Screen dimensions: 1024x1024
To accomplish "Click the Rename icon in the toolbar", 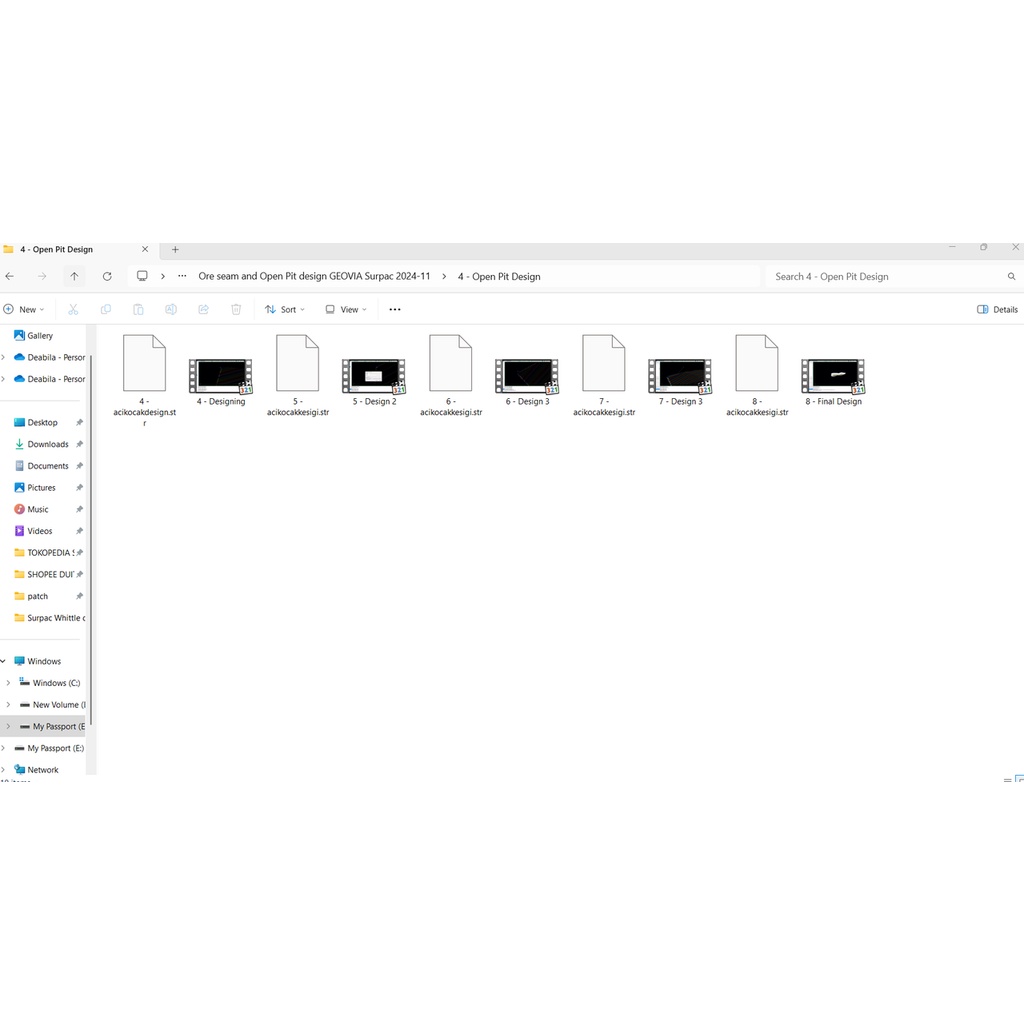I will pos(171,310).
